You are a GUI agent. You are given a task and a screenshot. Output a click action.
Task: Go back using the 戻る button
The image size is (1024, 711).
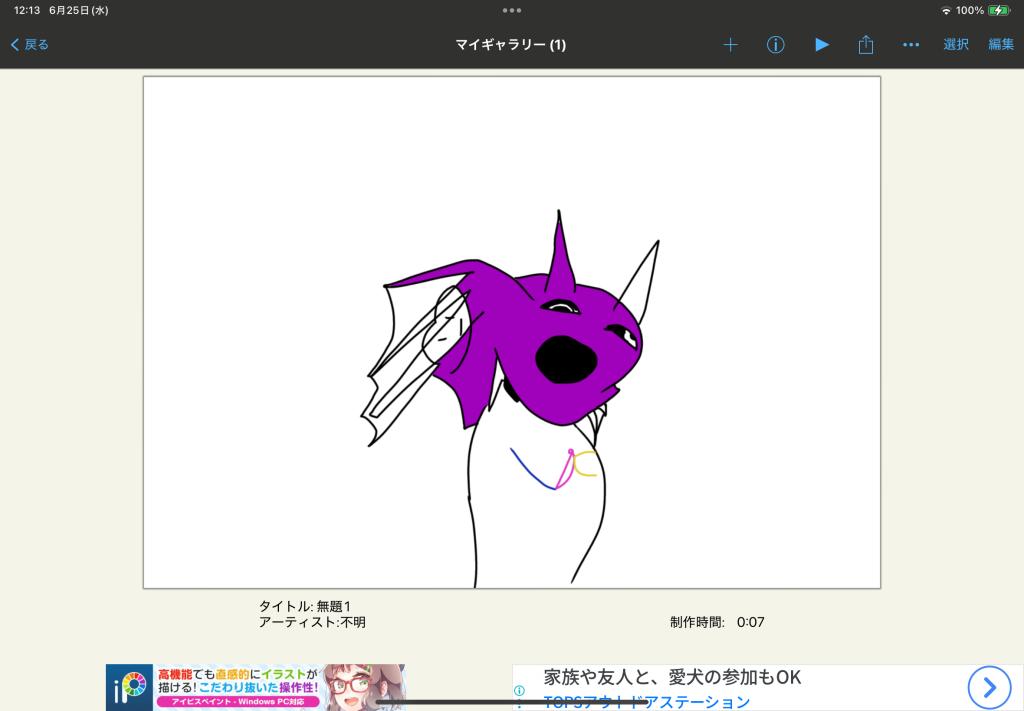30,45
